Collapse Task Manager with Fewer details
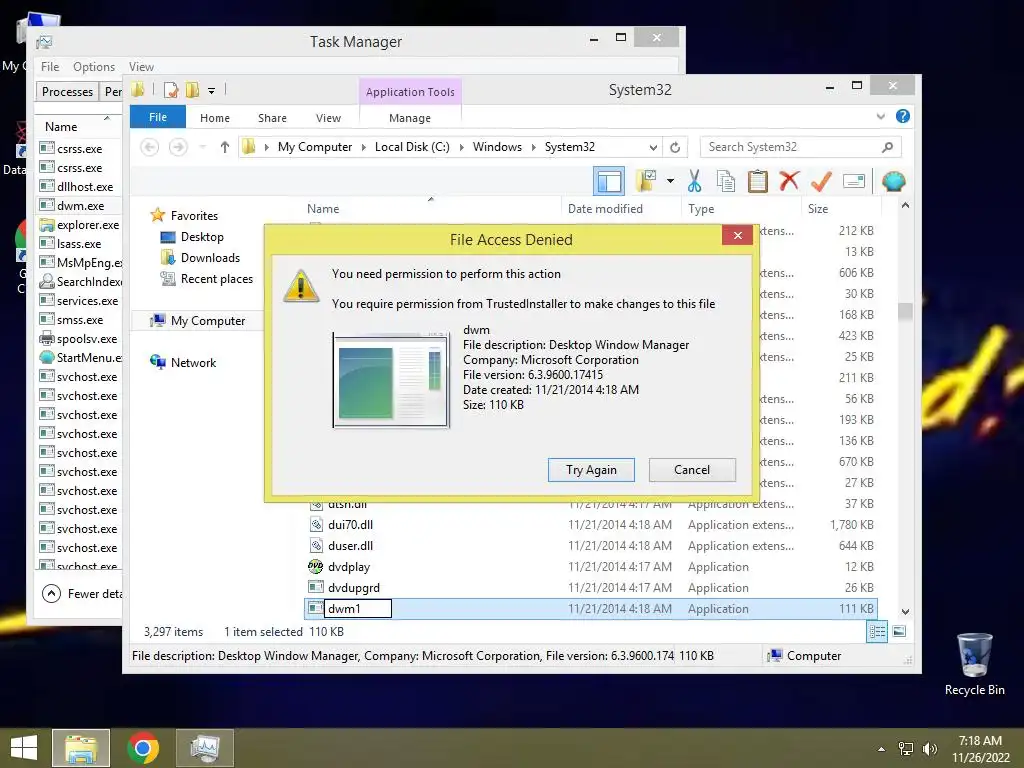 tap(82, 594)
